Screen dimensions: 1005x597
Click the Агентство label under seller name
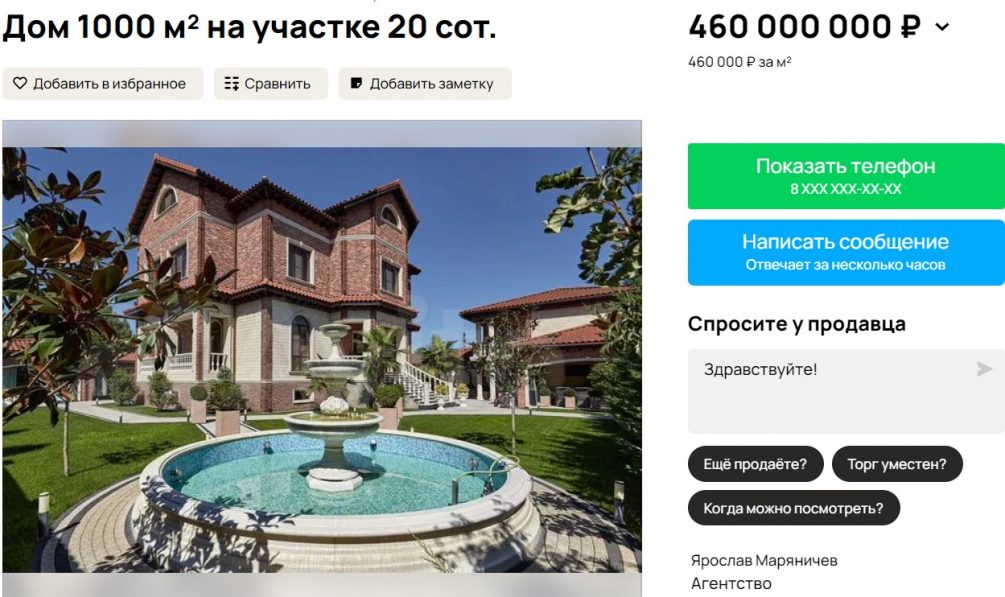731,584
